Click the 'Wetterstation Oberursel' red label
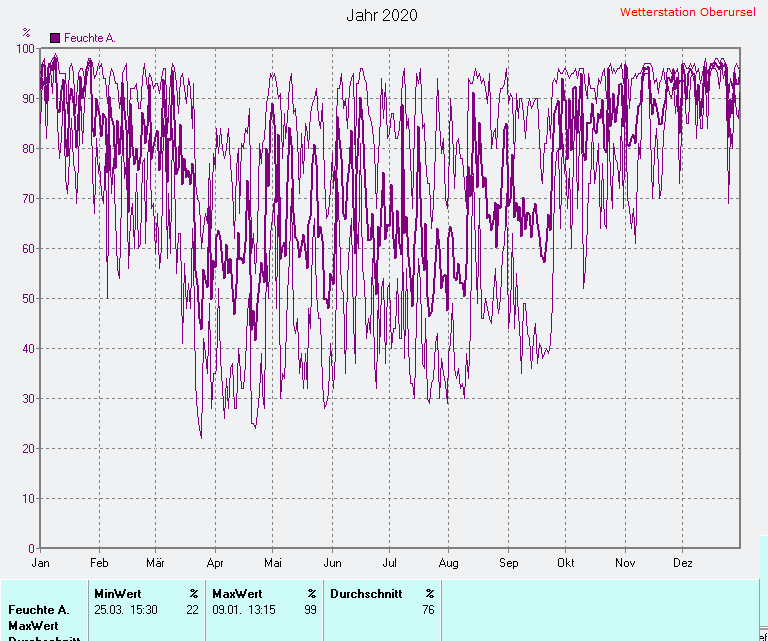Screen dimensions: 768x641 (x=687, y=12)
